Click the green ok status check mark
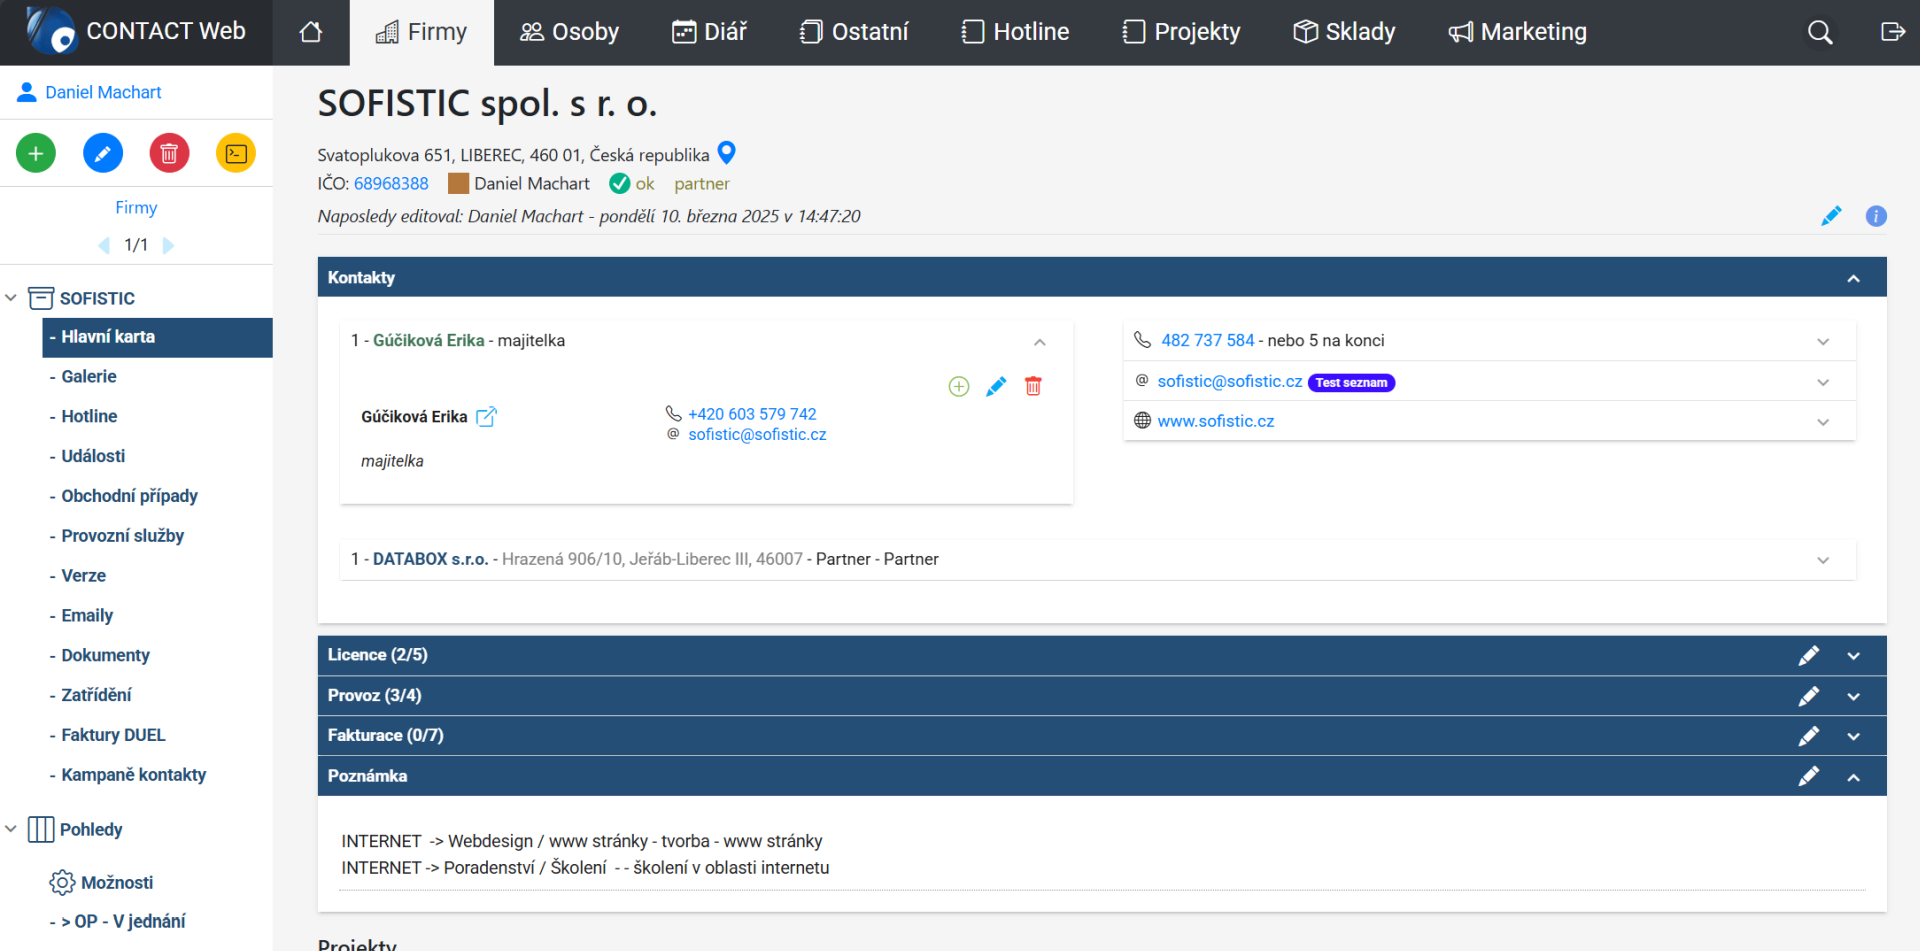The width and height of the screenshot is (1920, 951). pos(619,183)
